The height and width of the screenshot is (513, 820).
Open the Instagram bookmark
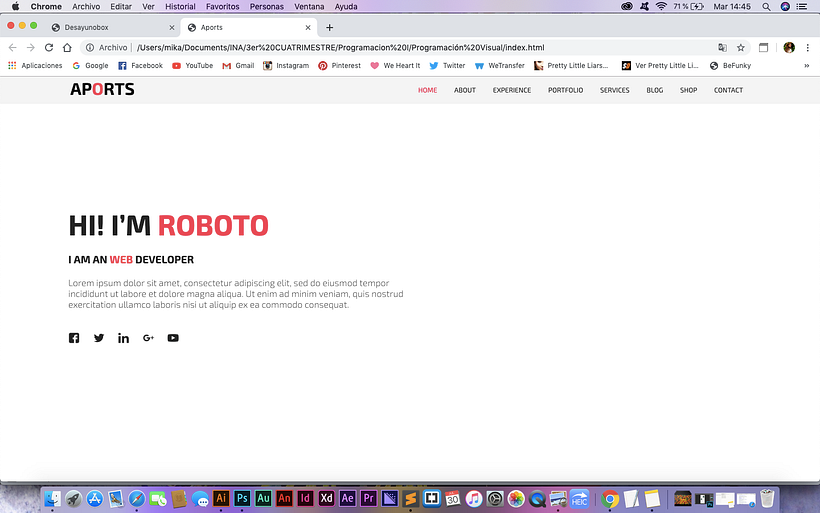[286, 66]
